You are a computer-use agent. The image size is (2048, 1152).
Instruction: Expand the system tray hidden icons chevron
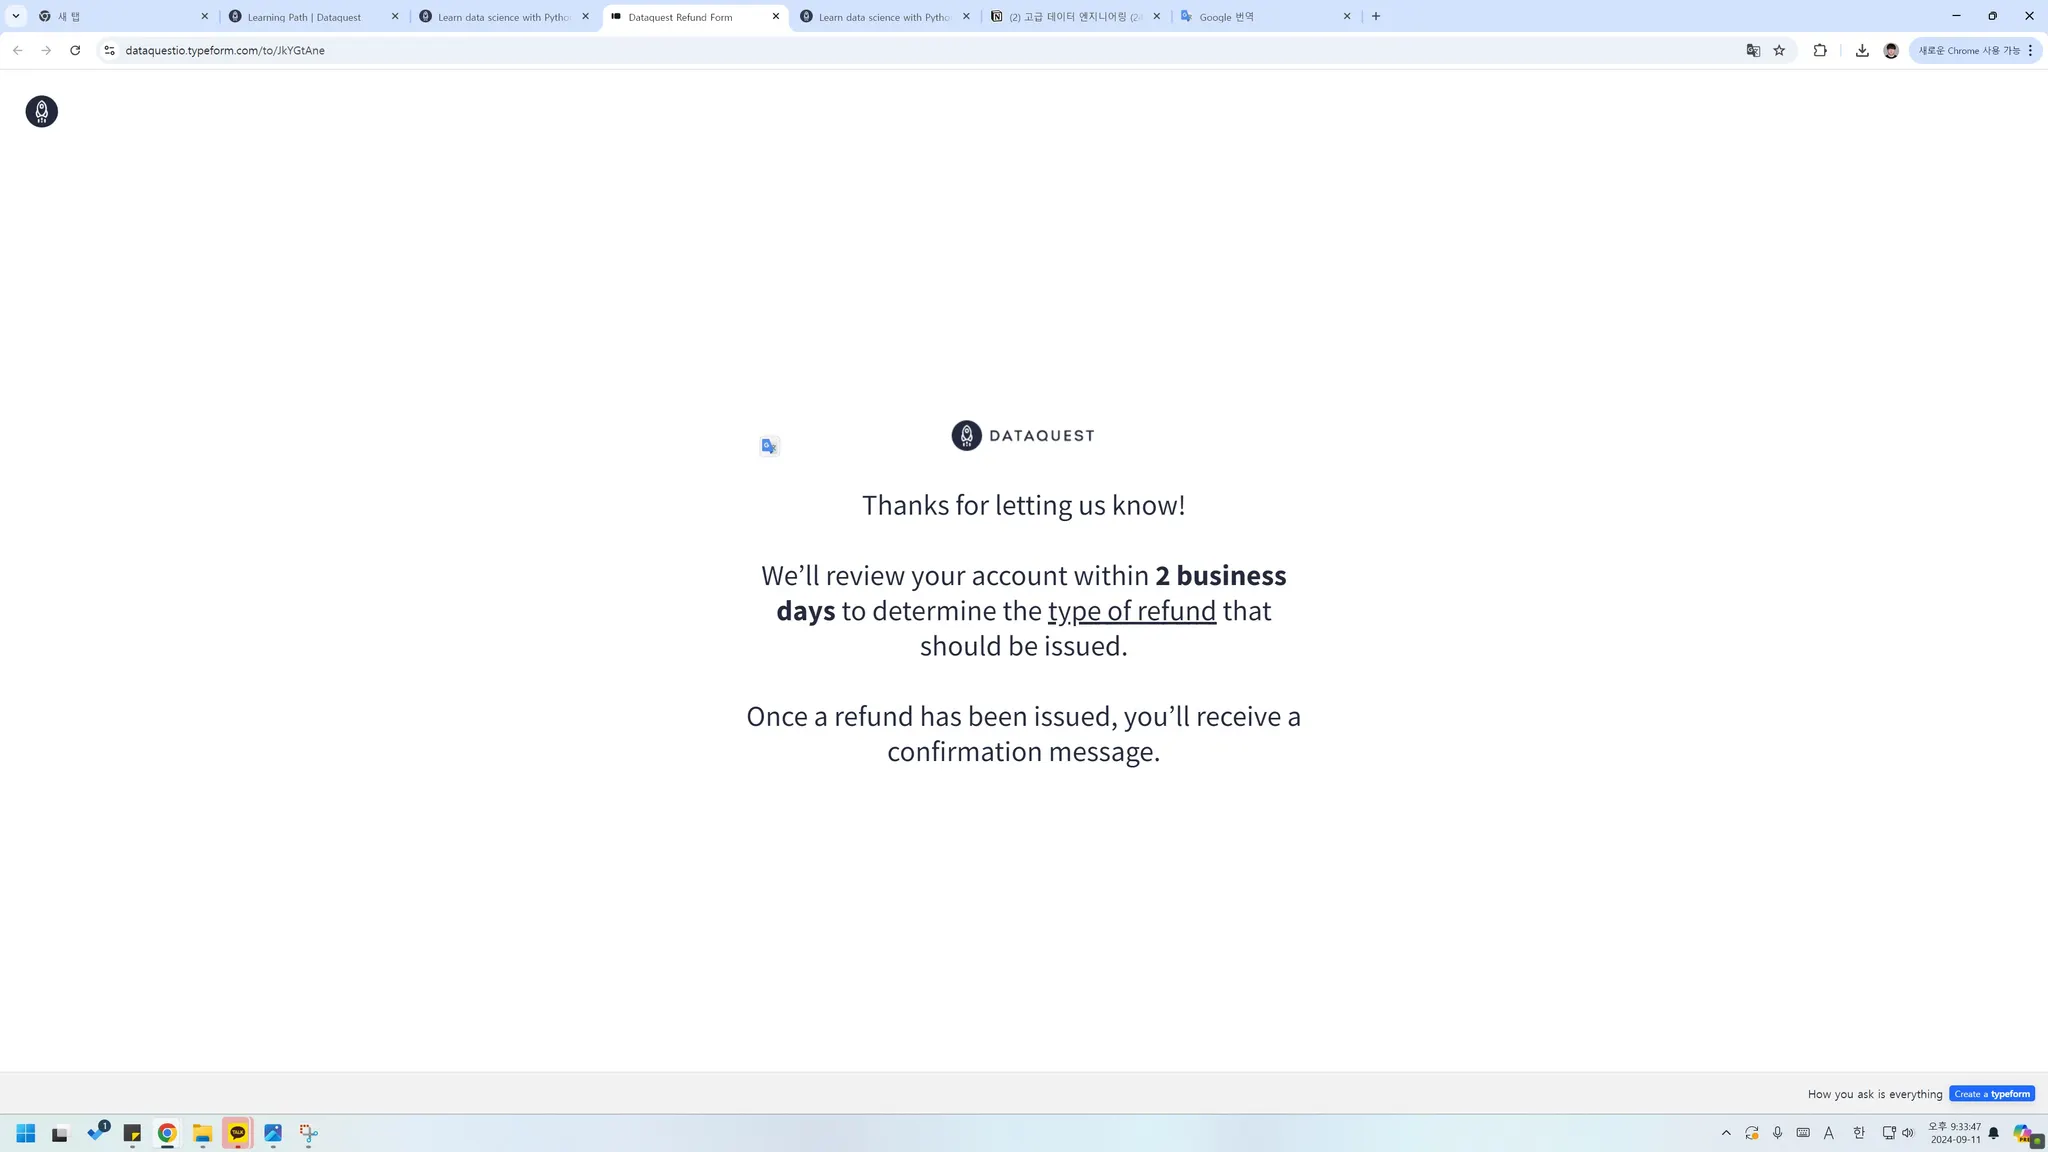tap(1726, 1133)
